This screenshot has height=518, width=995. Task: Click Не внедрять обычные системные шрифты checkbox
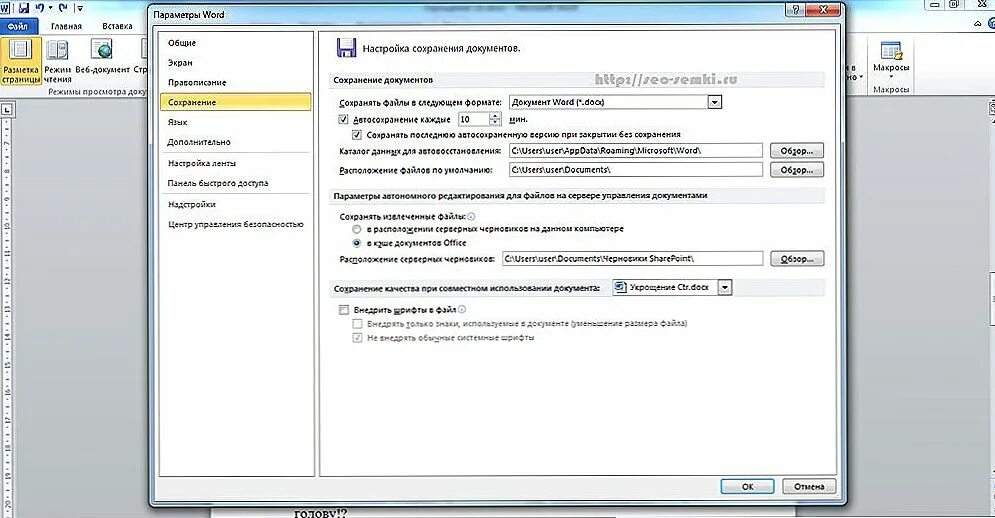tap(357, 338)
